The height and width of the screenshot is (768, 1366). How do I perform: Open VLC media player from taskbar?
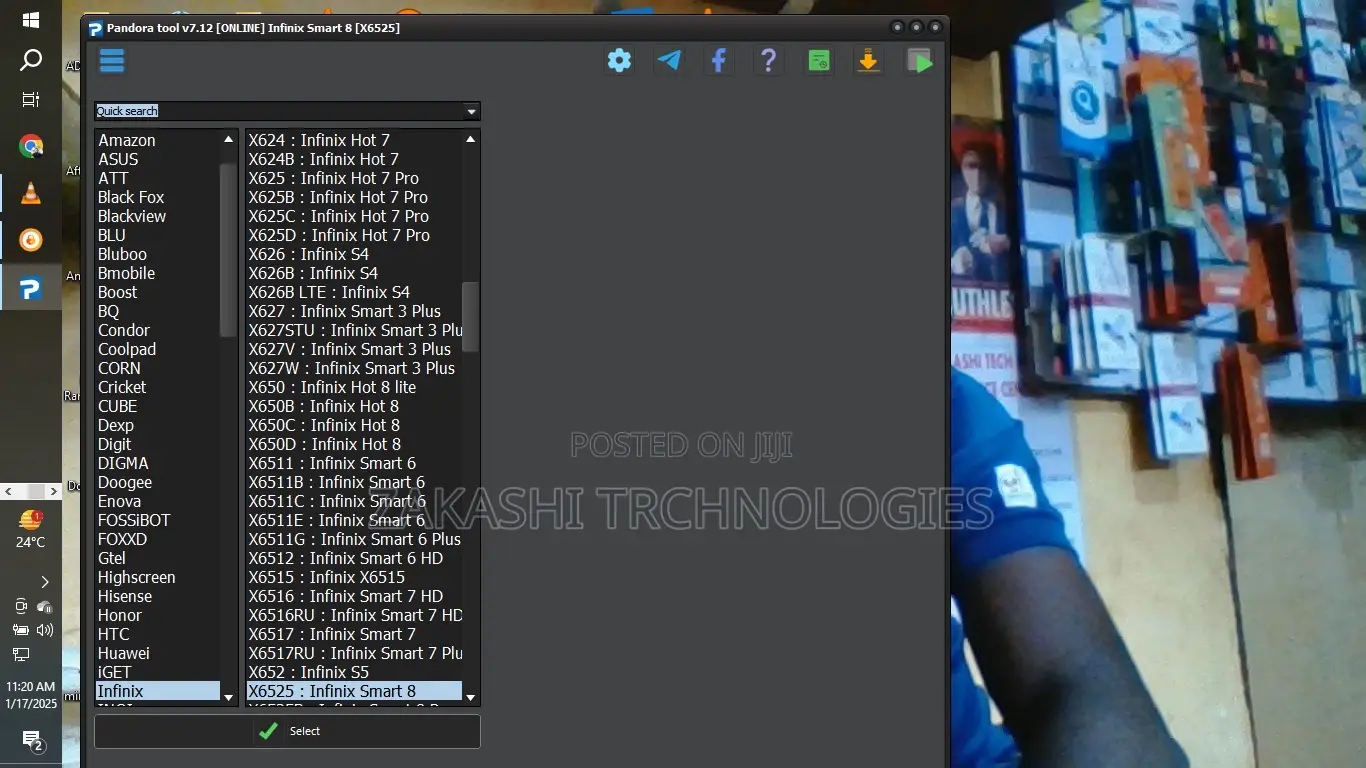click(31, 193)
